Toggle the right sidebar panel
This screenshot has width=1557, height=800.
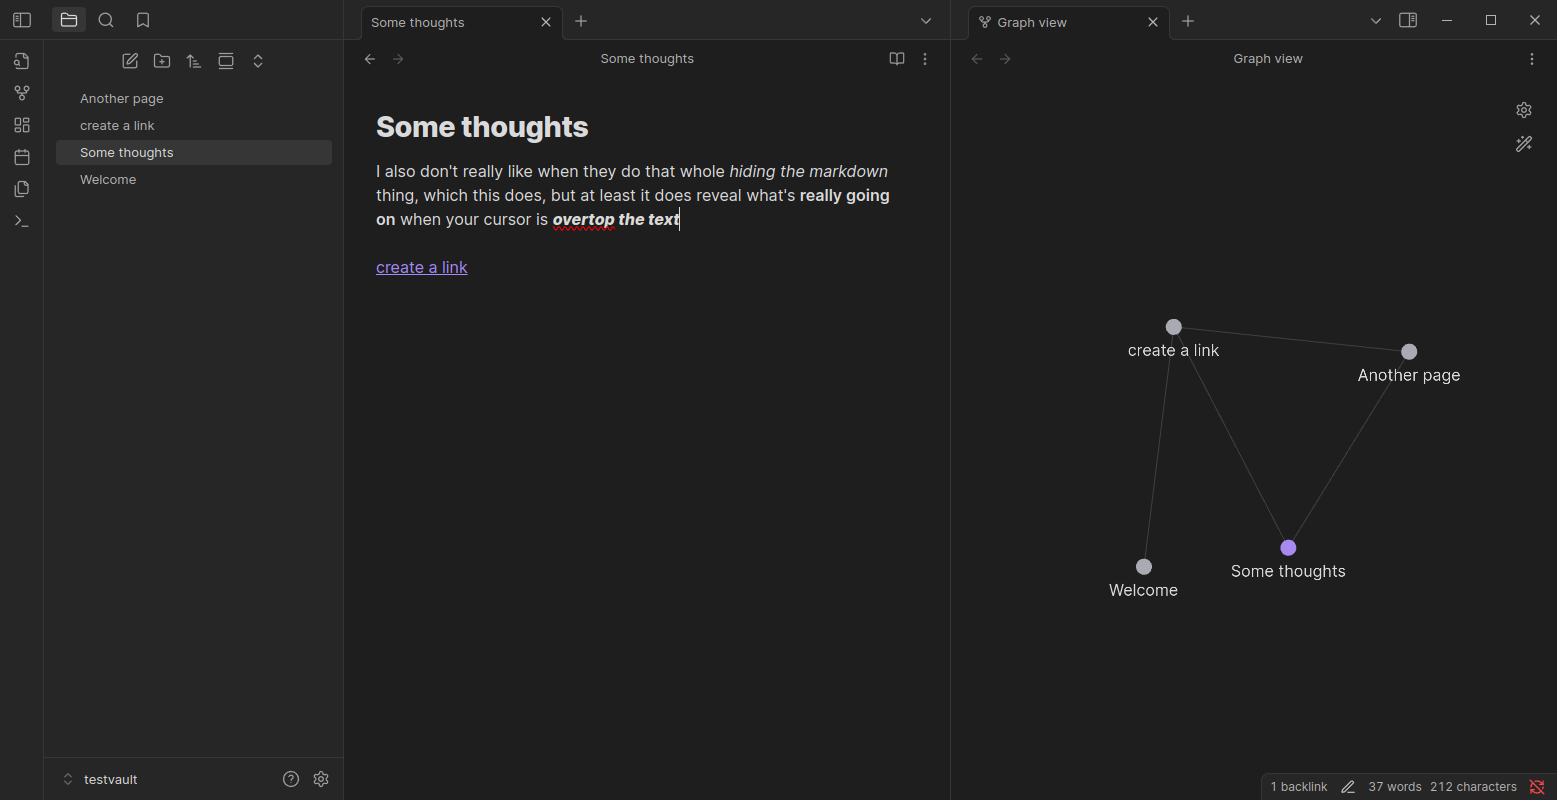click(1408, 20)
